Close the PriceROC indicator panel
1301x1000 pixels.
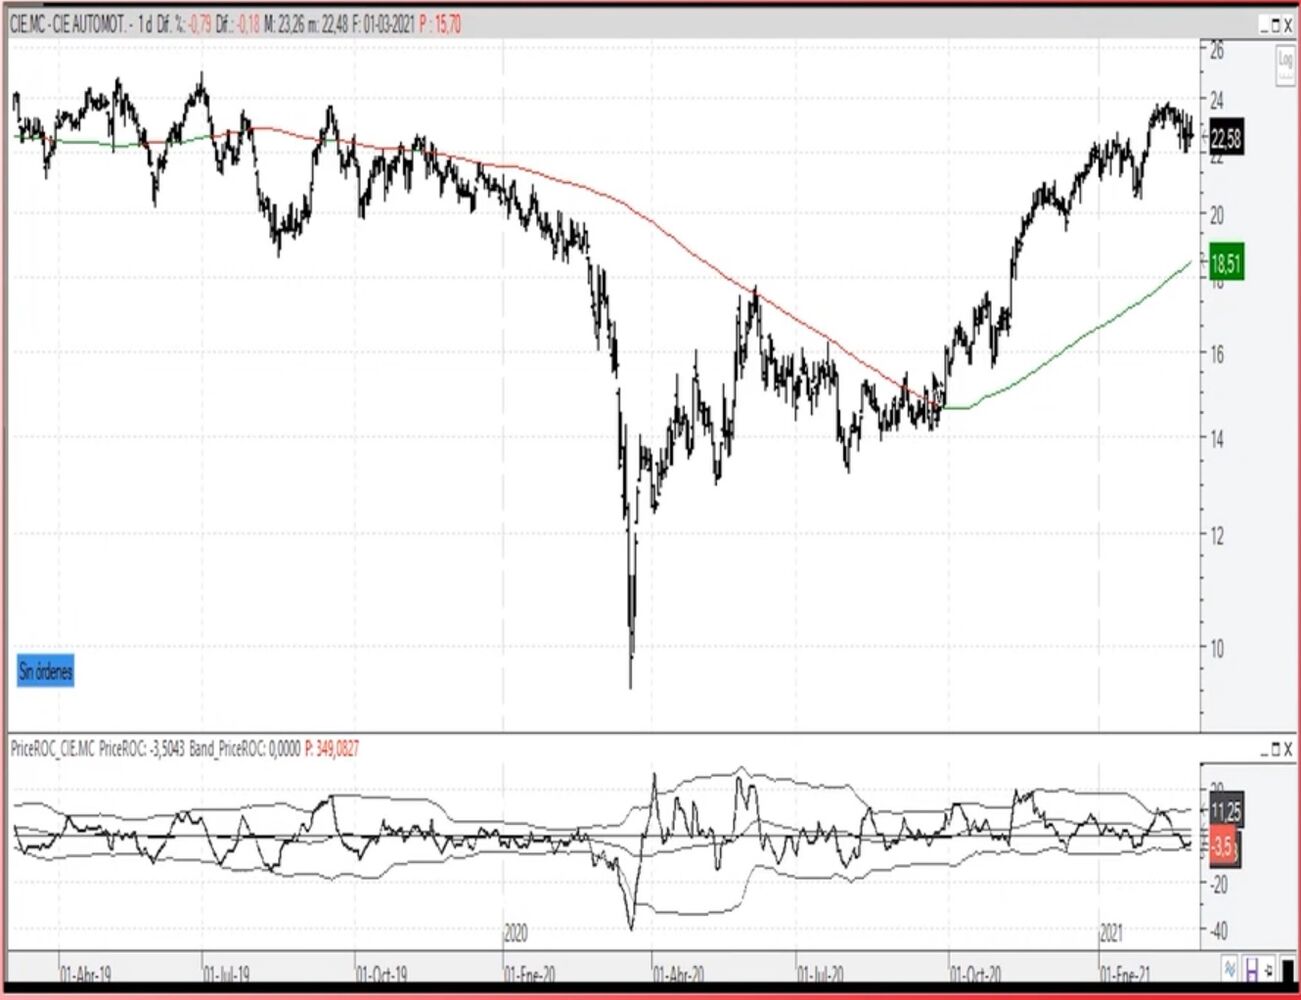click(1288, 749)
